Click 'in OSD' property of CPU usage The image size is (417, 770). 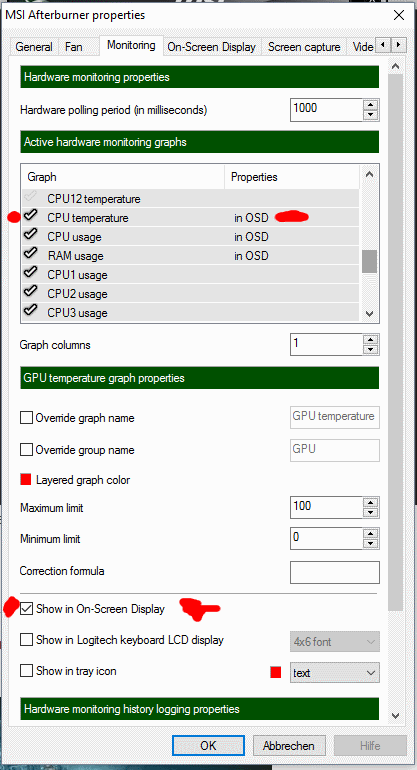click(251, 237)
